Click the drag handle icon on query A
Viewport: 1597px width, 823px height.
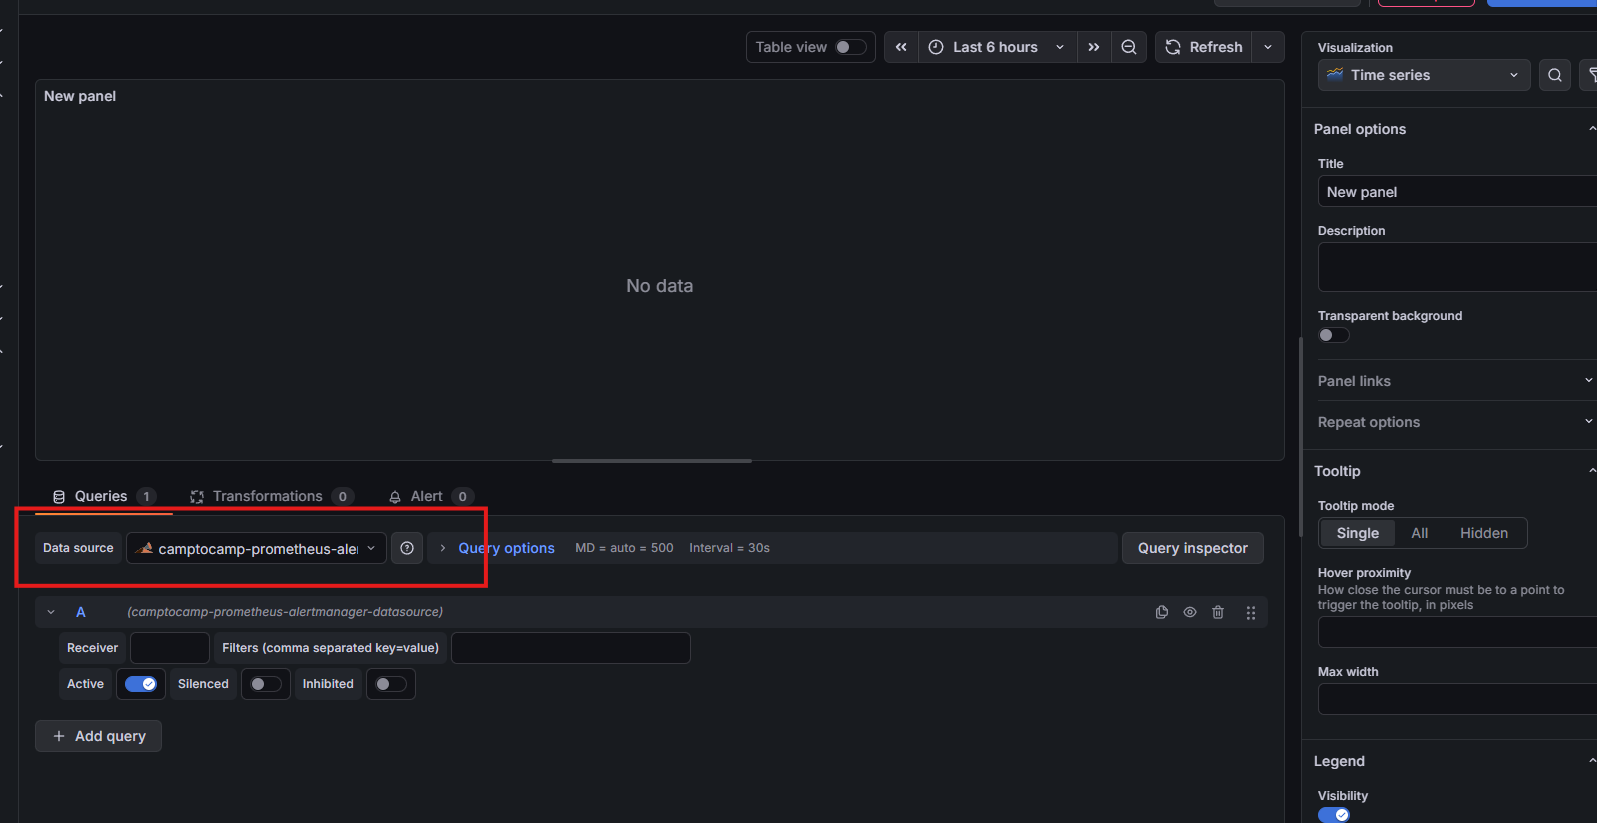(1250, 612)
